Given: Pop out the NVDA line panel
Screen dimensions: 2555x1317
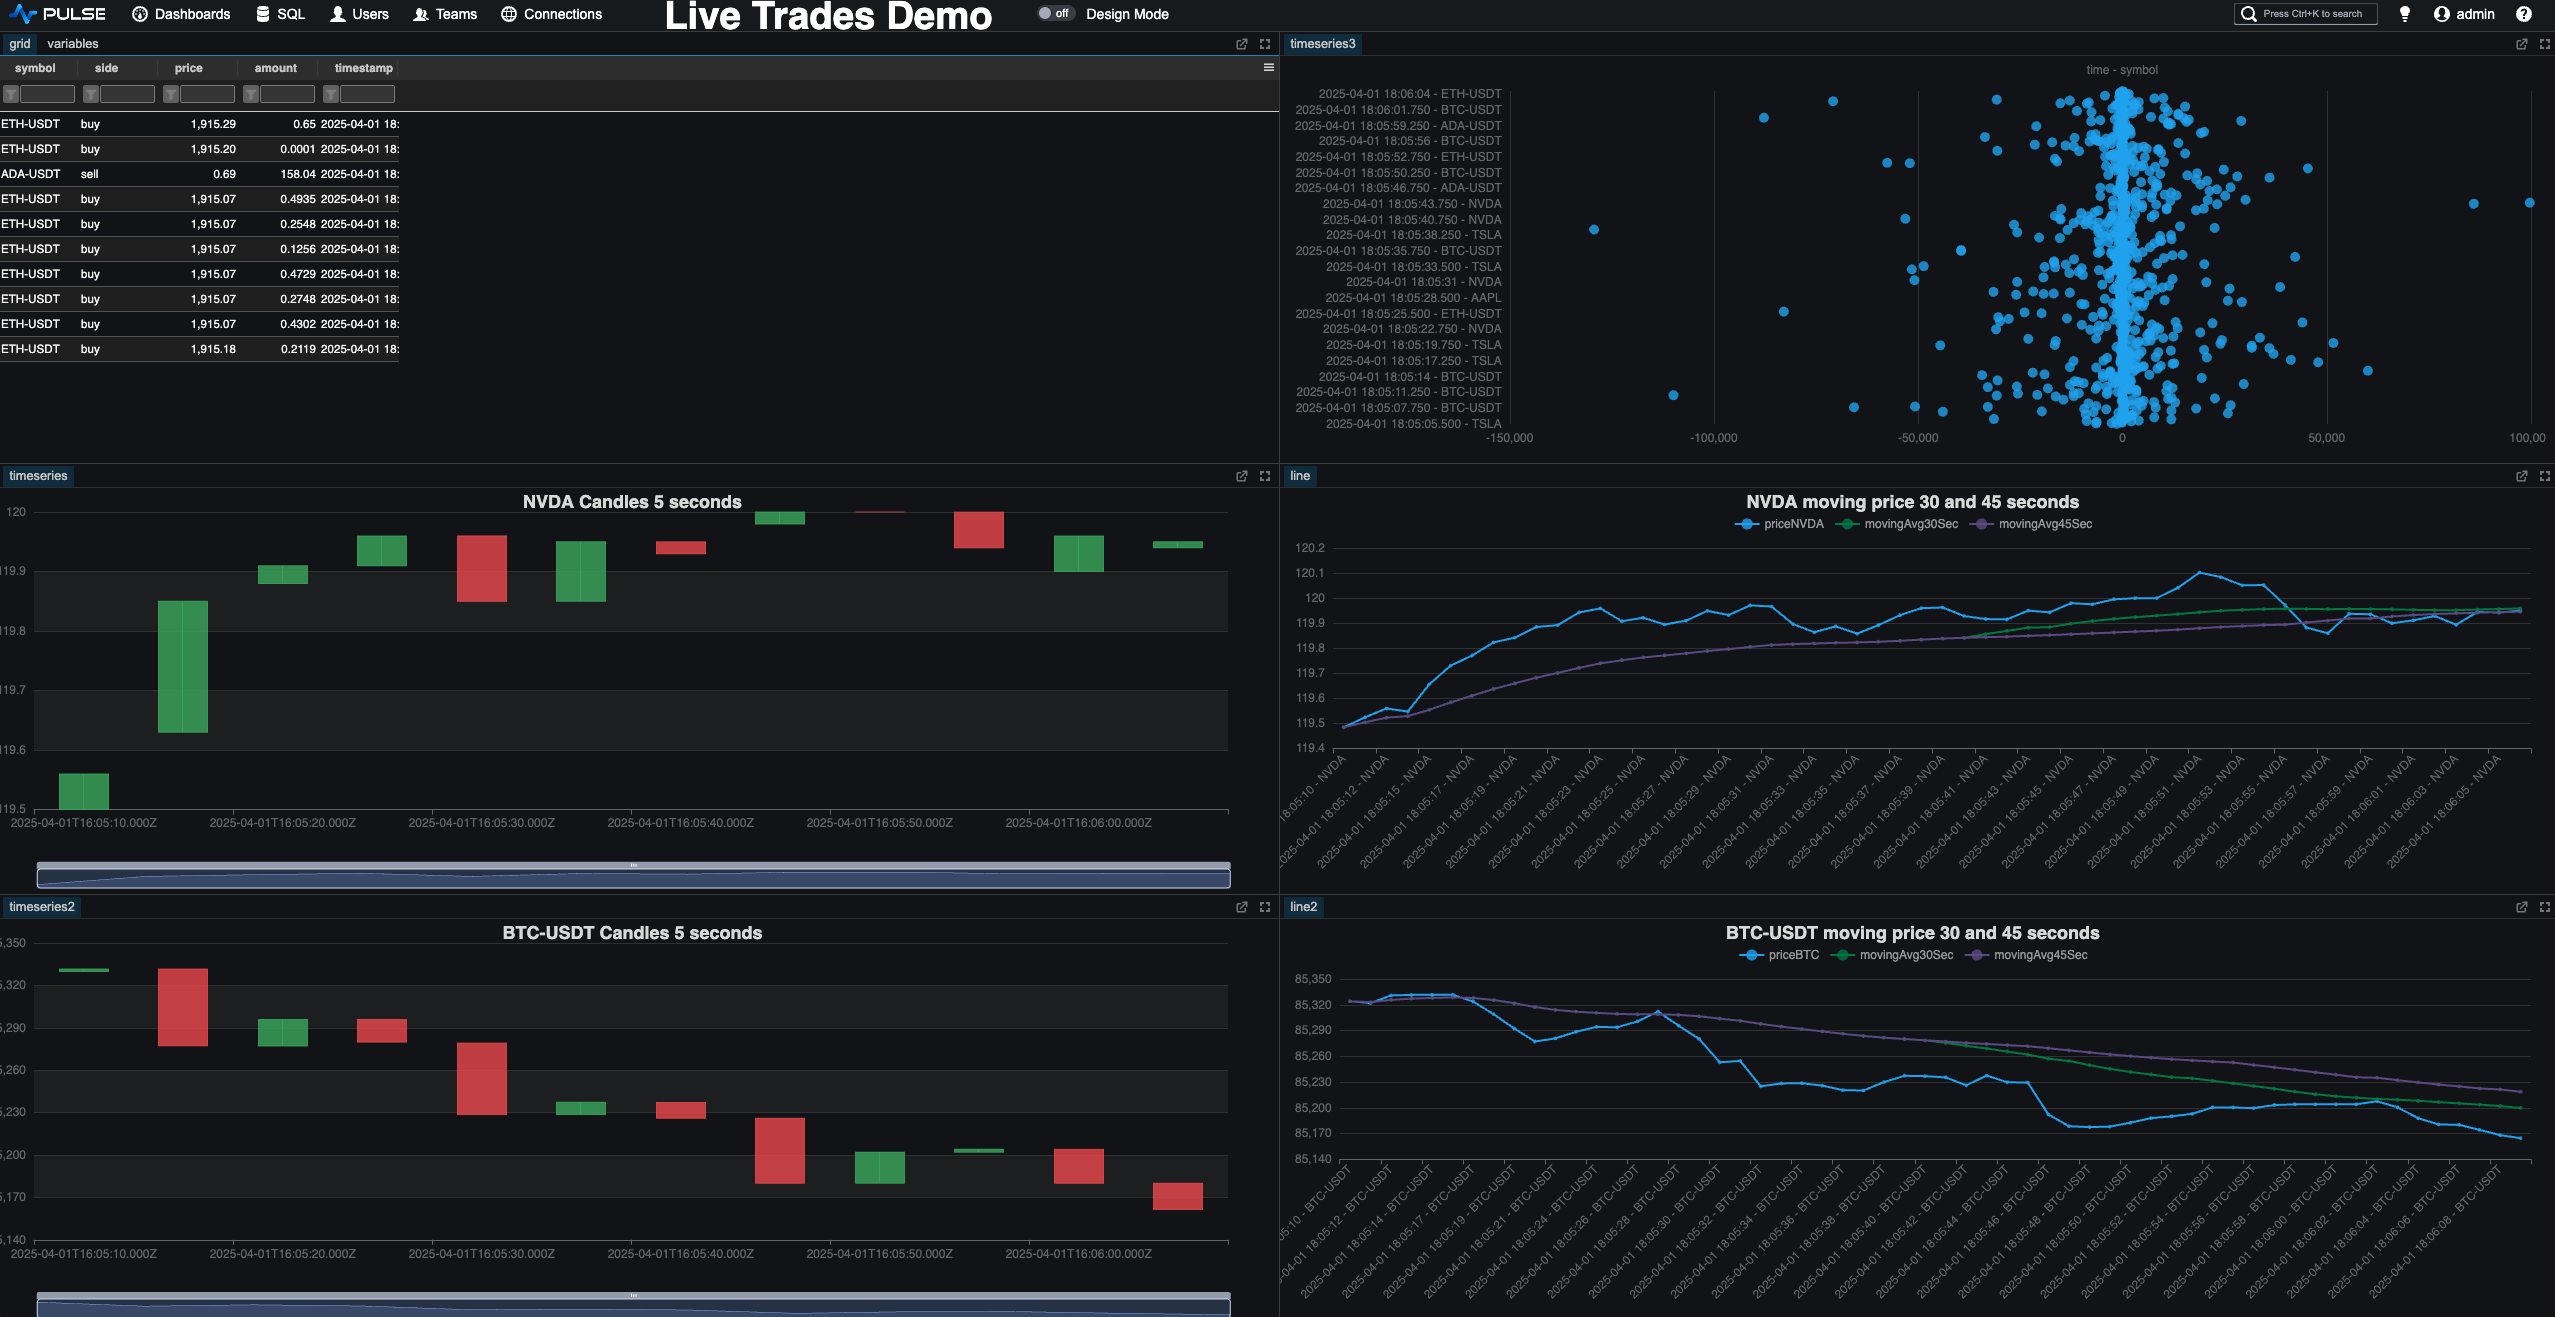Looking at the screenshot, I should [x=2521, y=476].
